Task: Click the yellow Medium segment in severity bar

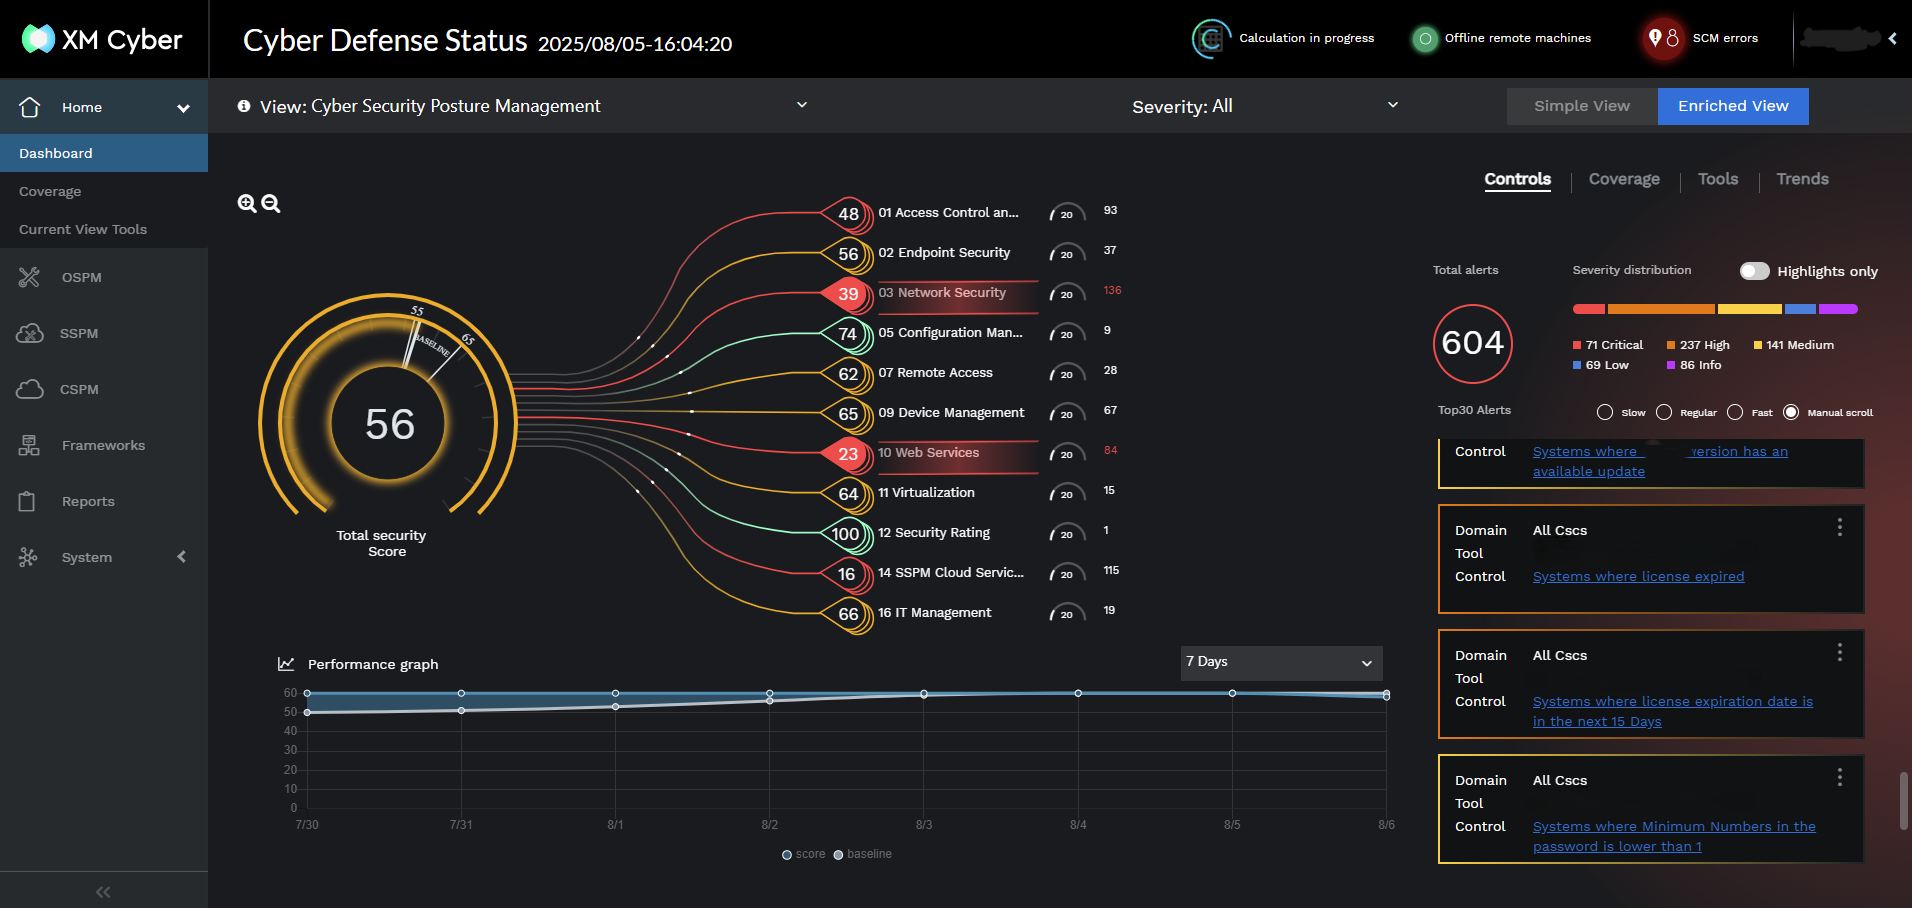Action: (1749, 309)
